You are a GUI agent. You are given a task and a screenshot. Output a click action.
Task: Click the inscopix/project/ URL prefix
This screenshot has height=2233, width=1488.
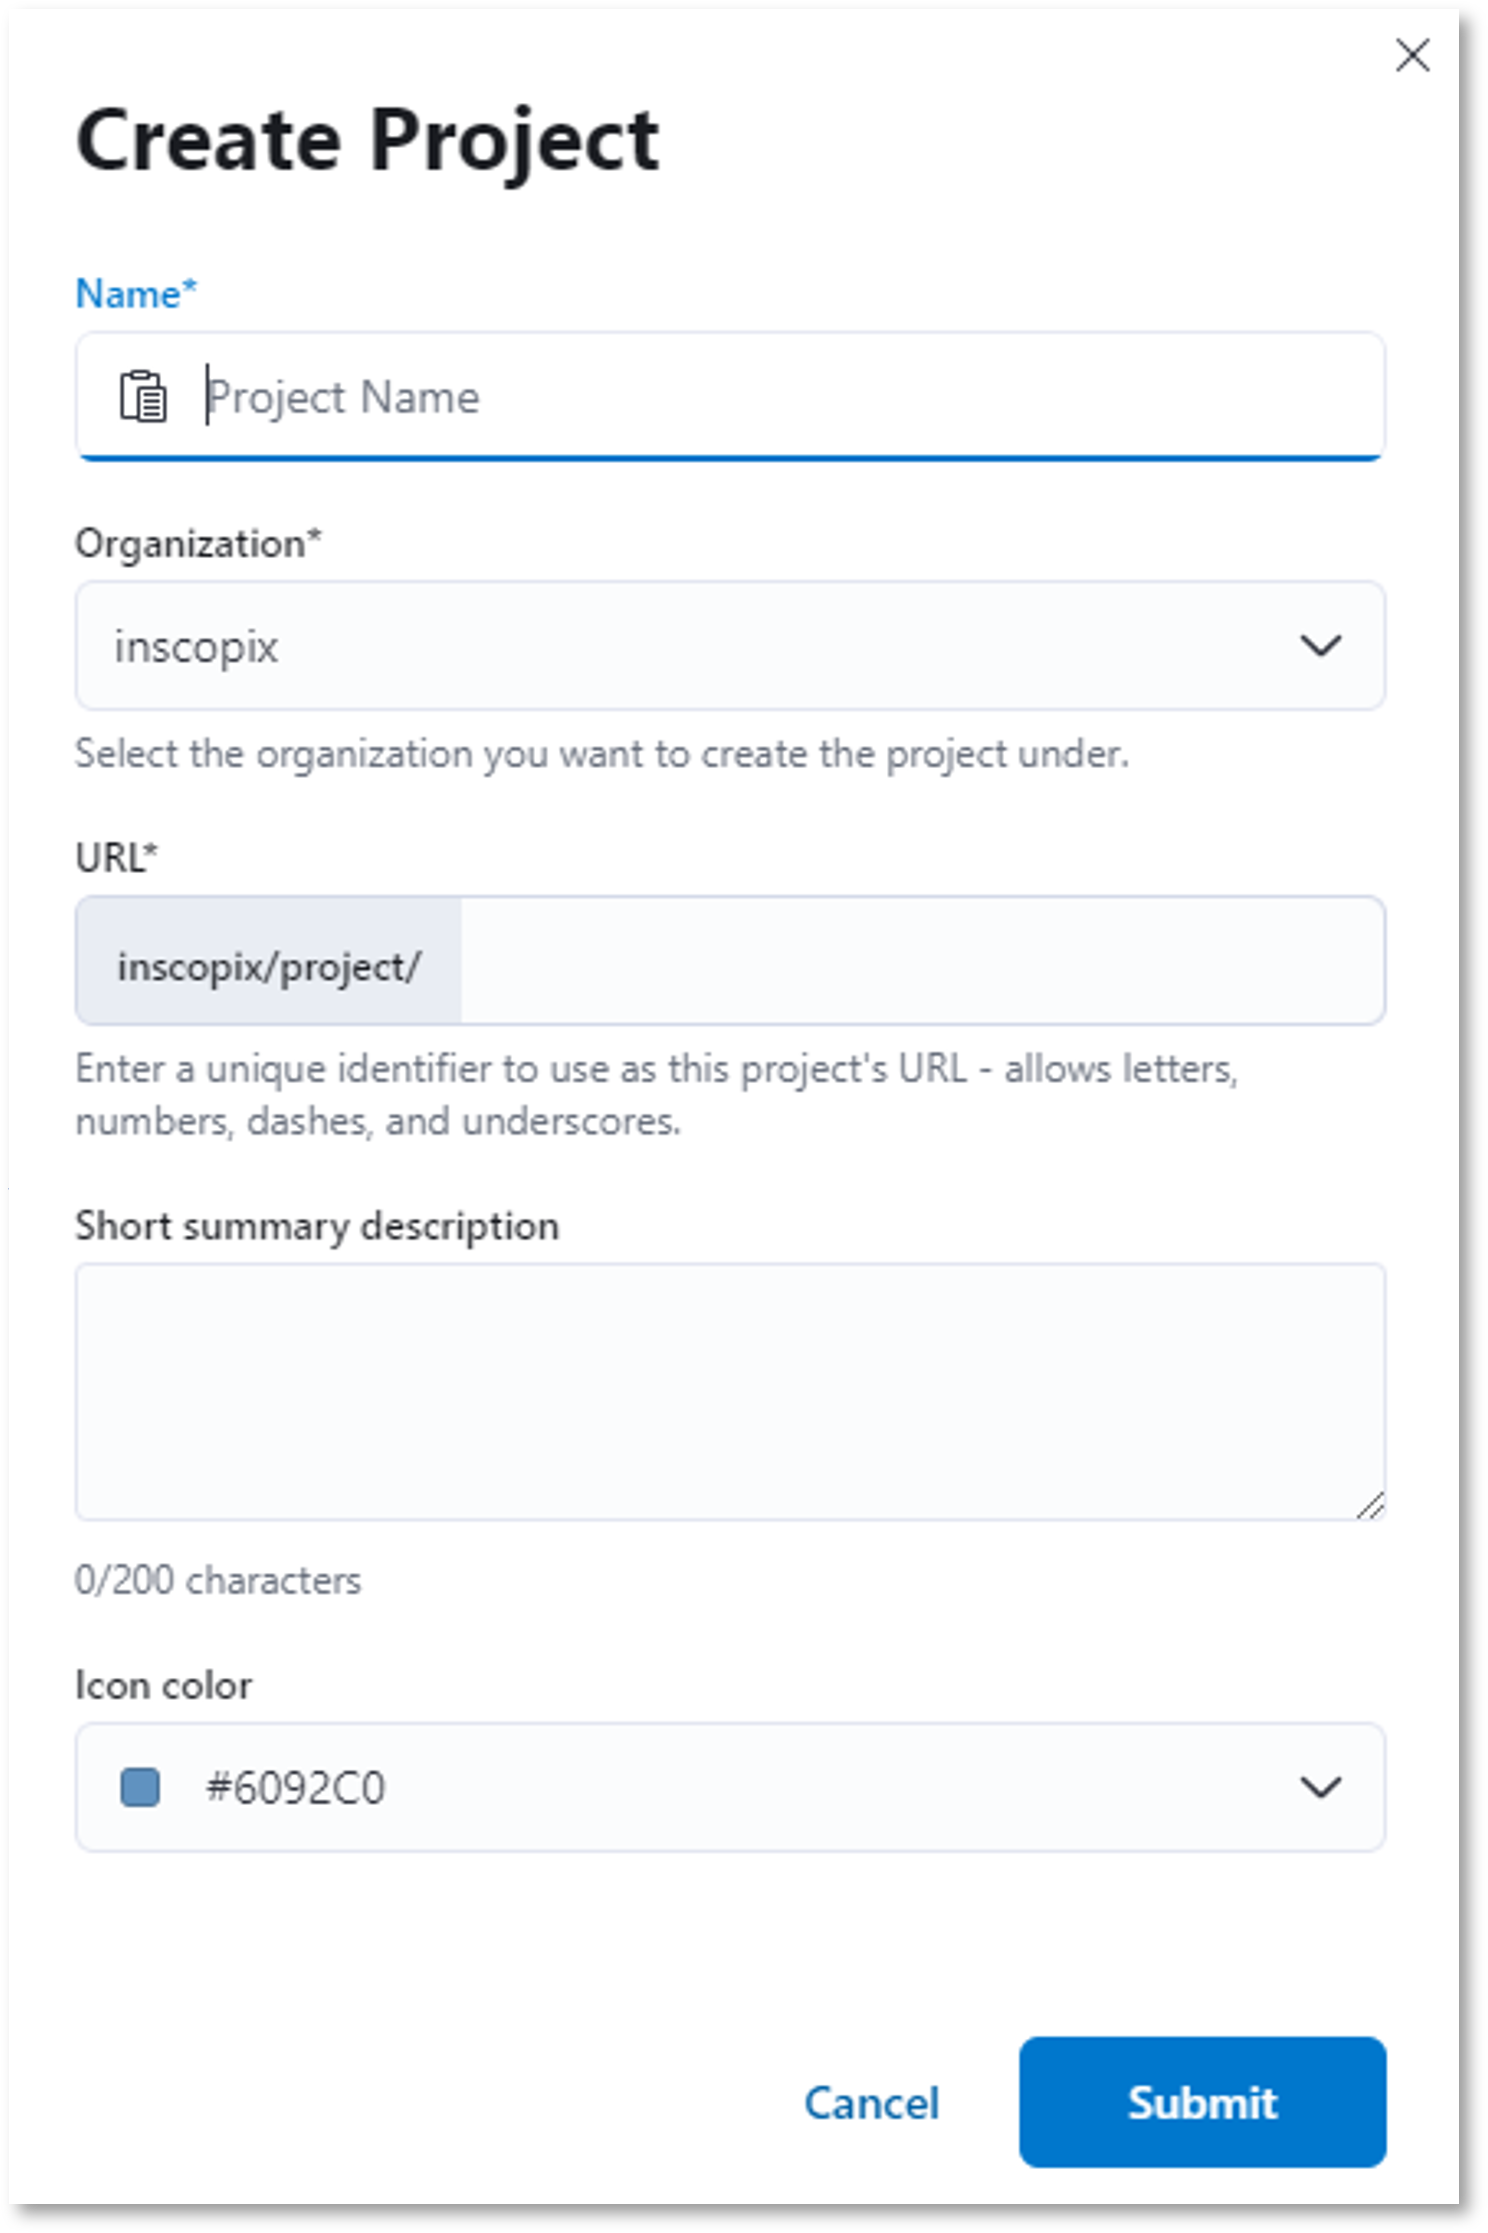pos(269,966)
